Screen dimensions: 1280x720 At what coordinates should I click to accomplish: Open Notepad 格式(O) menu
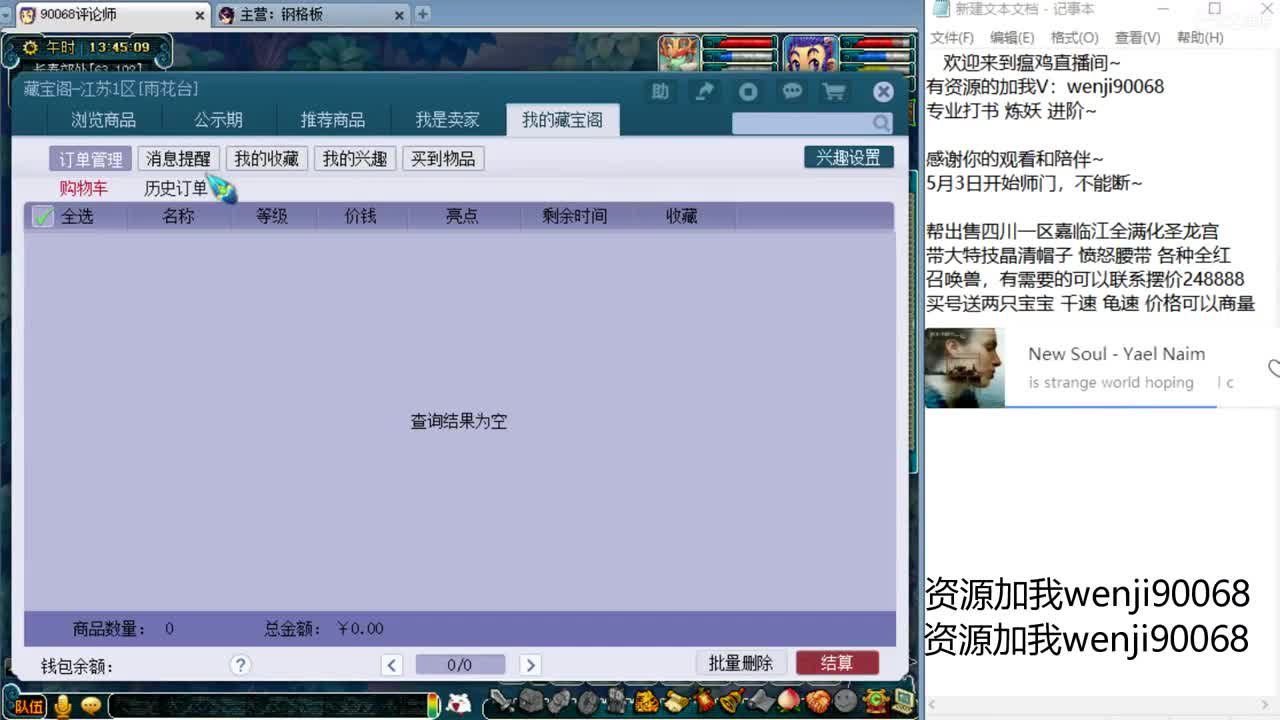pos(1075,37)
